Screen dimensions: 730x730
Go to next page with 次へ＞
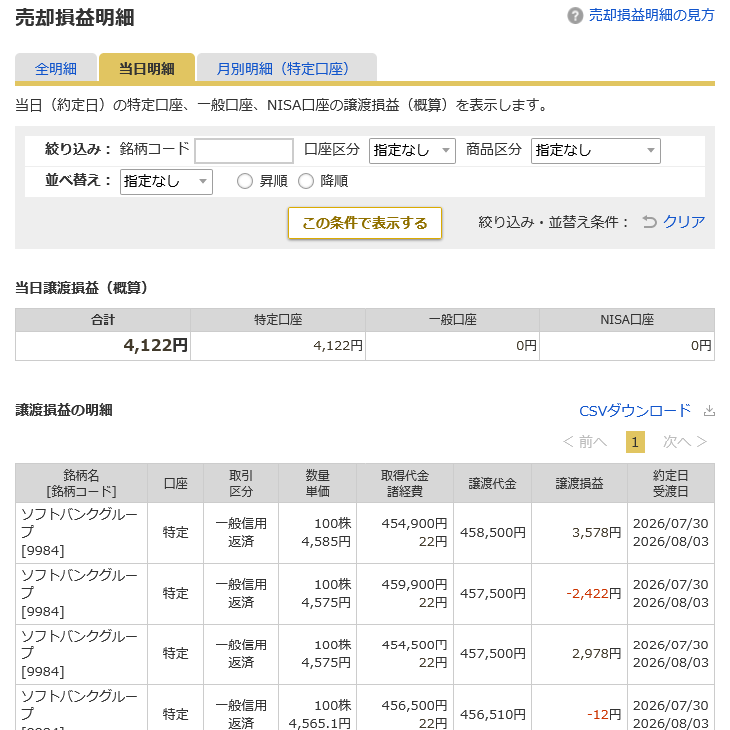[685, 441]
